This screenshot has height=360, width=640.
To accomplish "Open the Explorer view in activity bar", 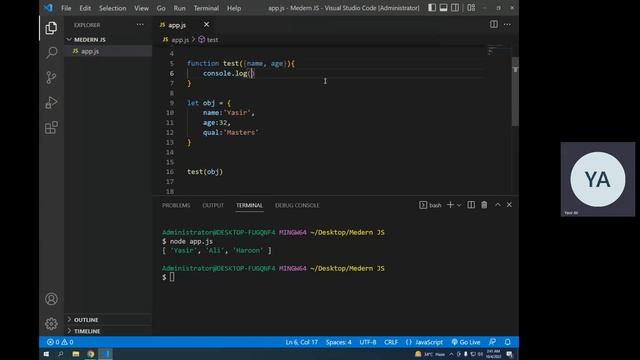I will pos(51,28).
